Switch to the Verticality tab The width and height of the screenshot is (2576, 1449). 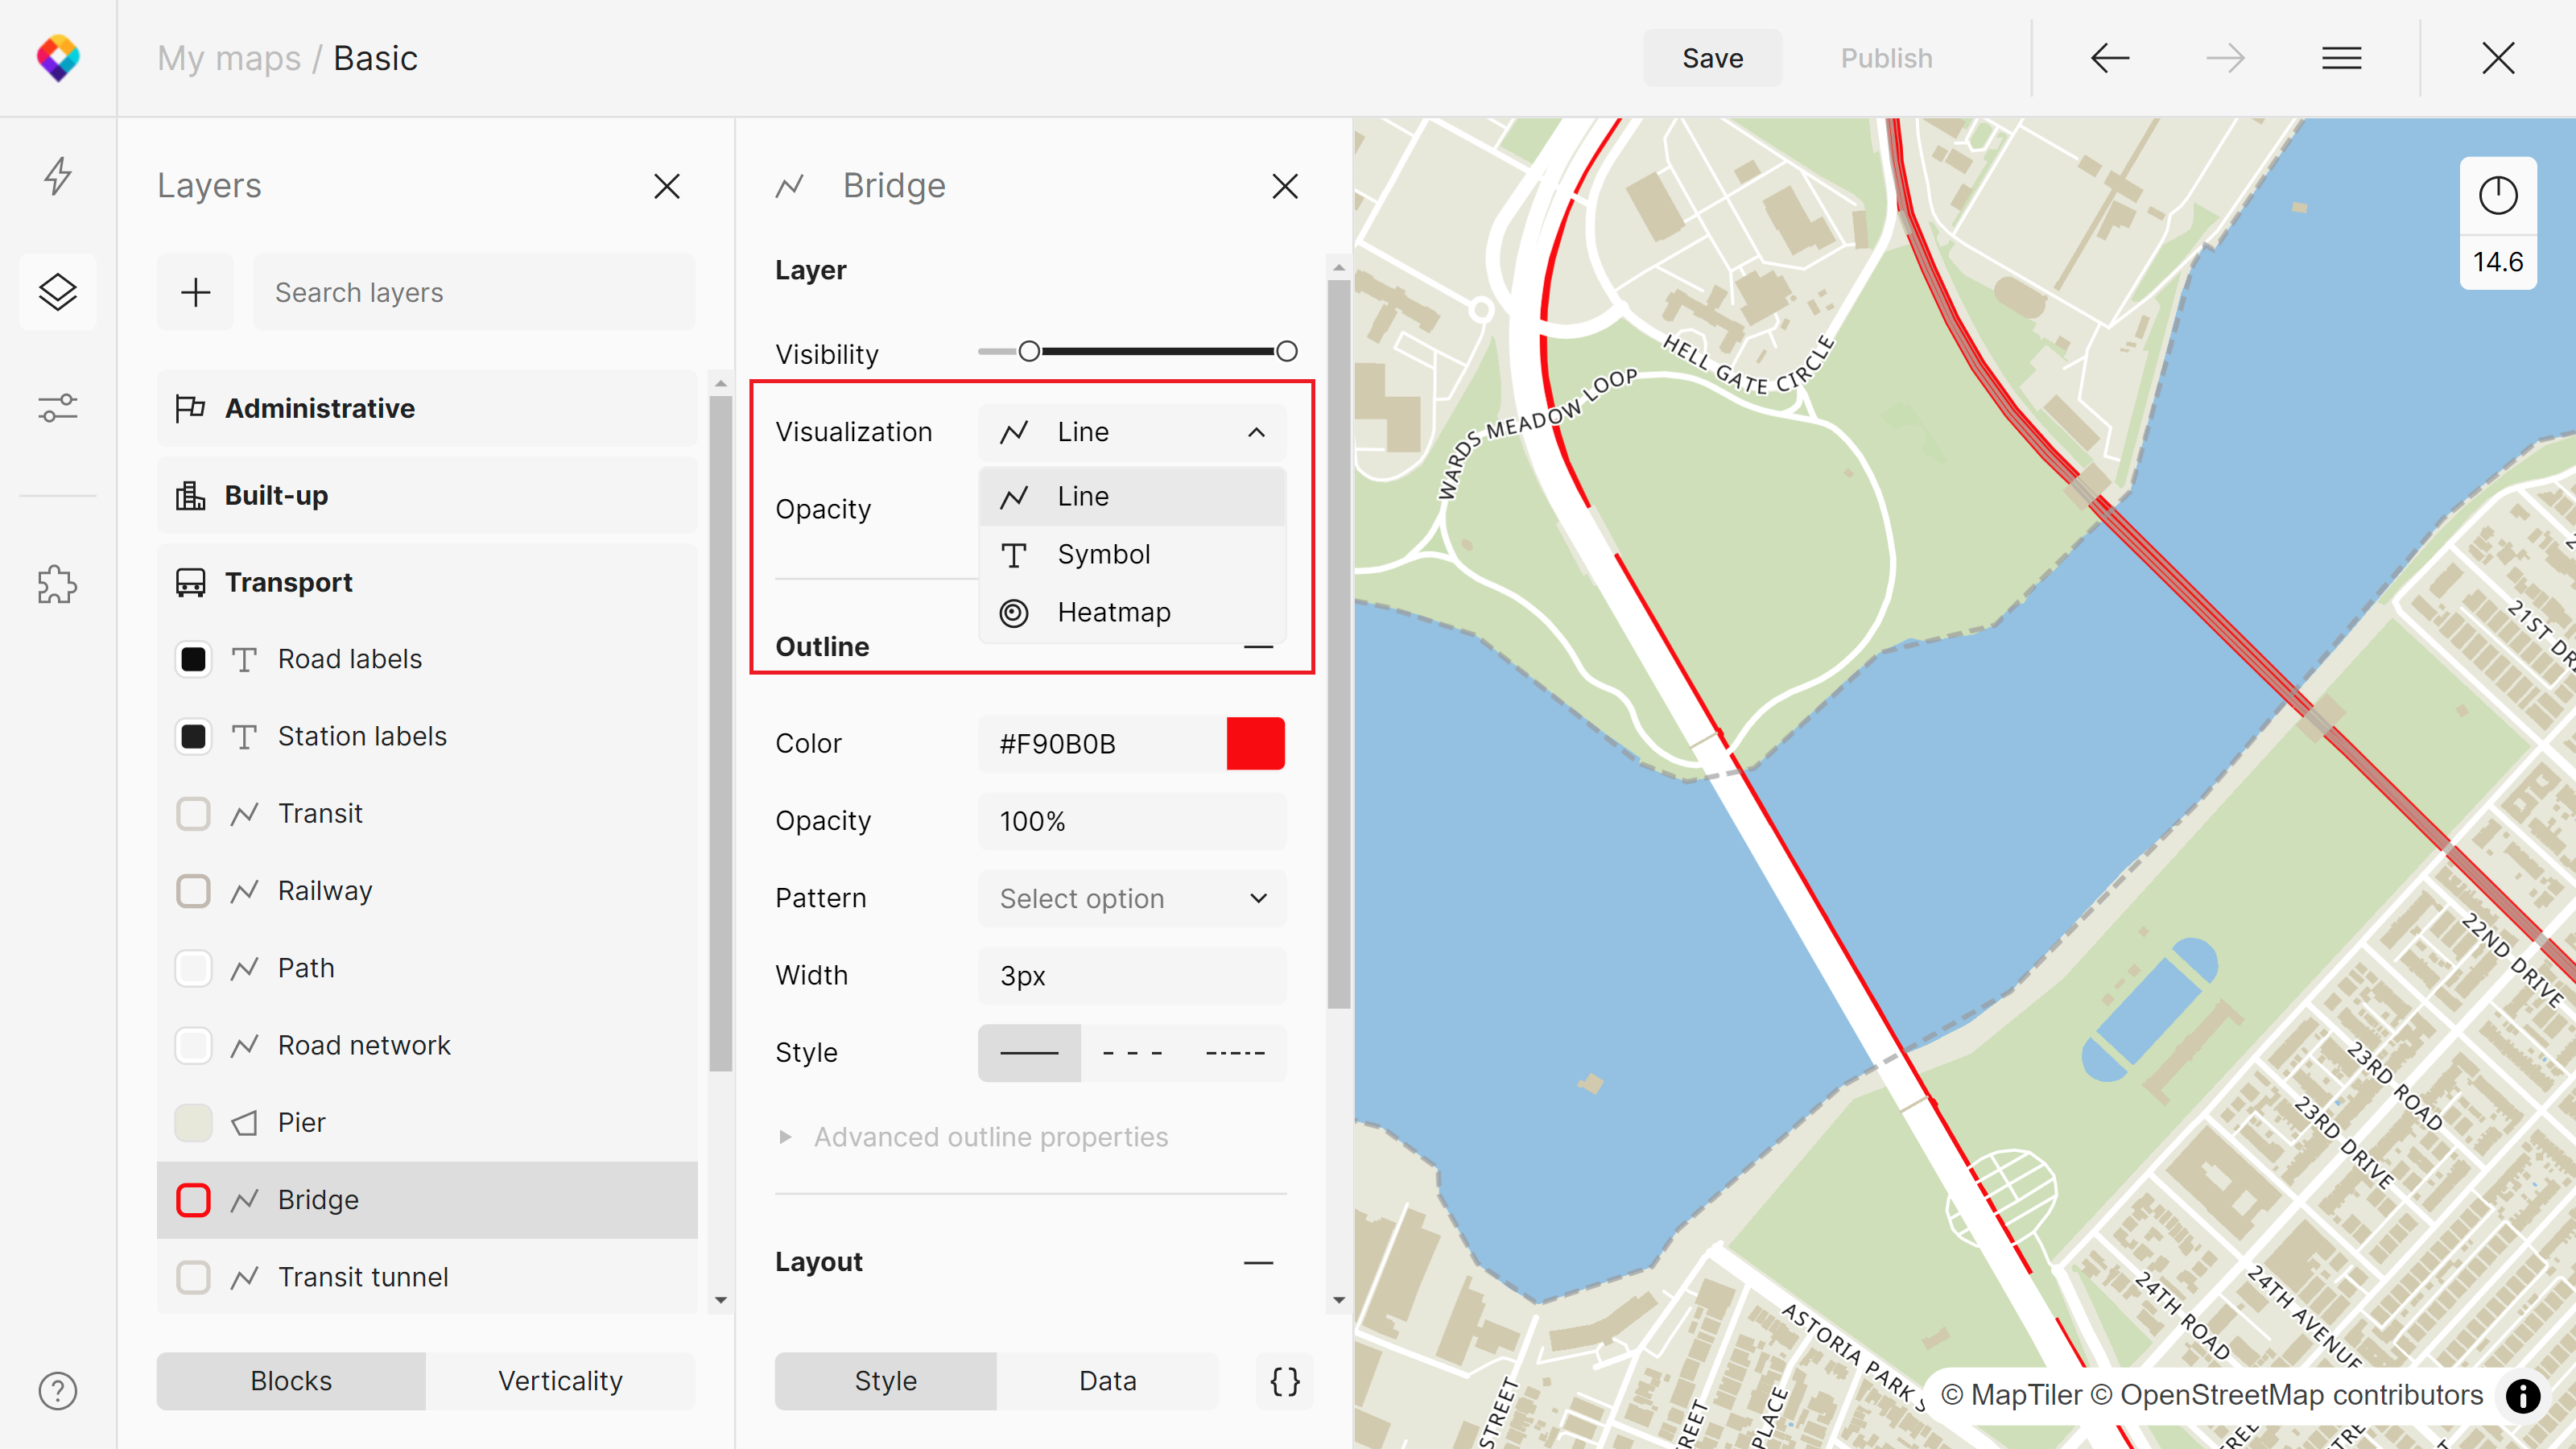click(x=560, y=1381)
